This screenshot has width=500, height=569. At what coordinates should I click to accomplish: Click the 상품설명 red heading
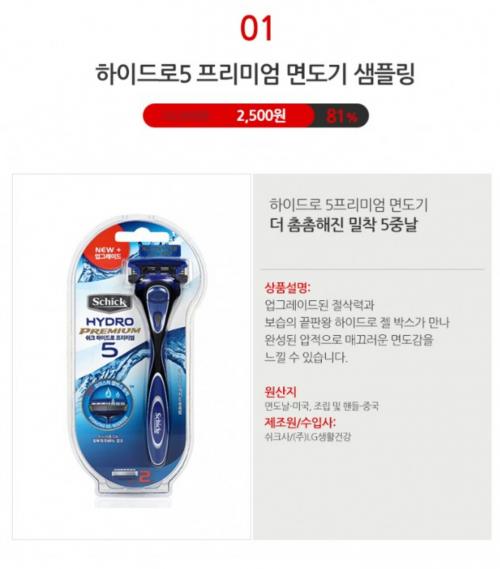coord(287,288)
